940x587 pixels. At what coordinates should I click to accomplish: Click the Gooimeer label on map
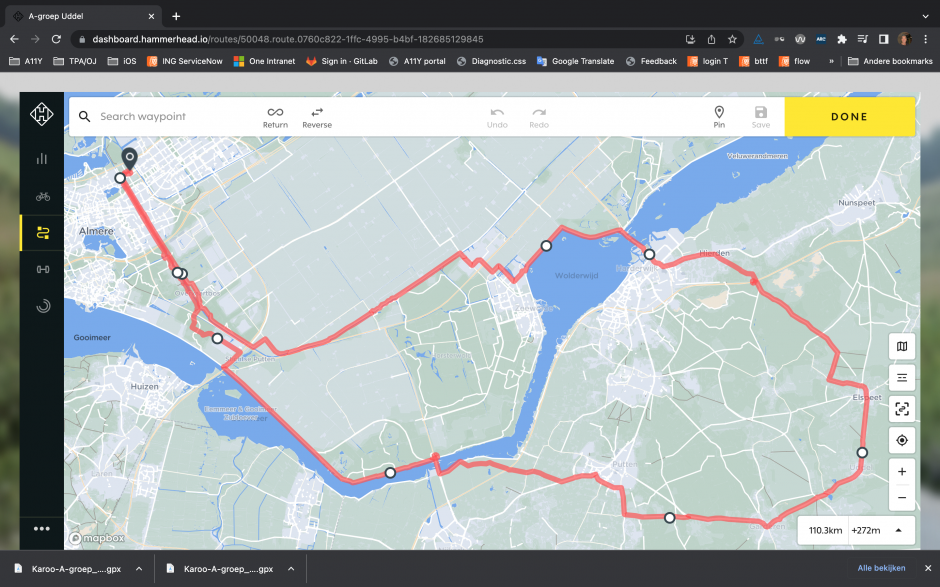tap(92, 338)
